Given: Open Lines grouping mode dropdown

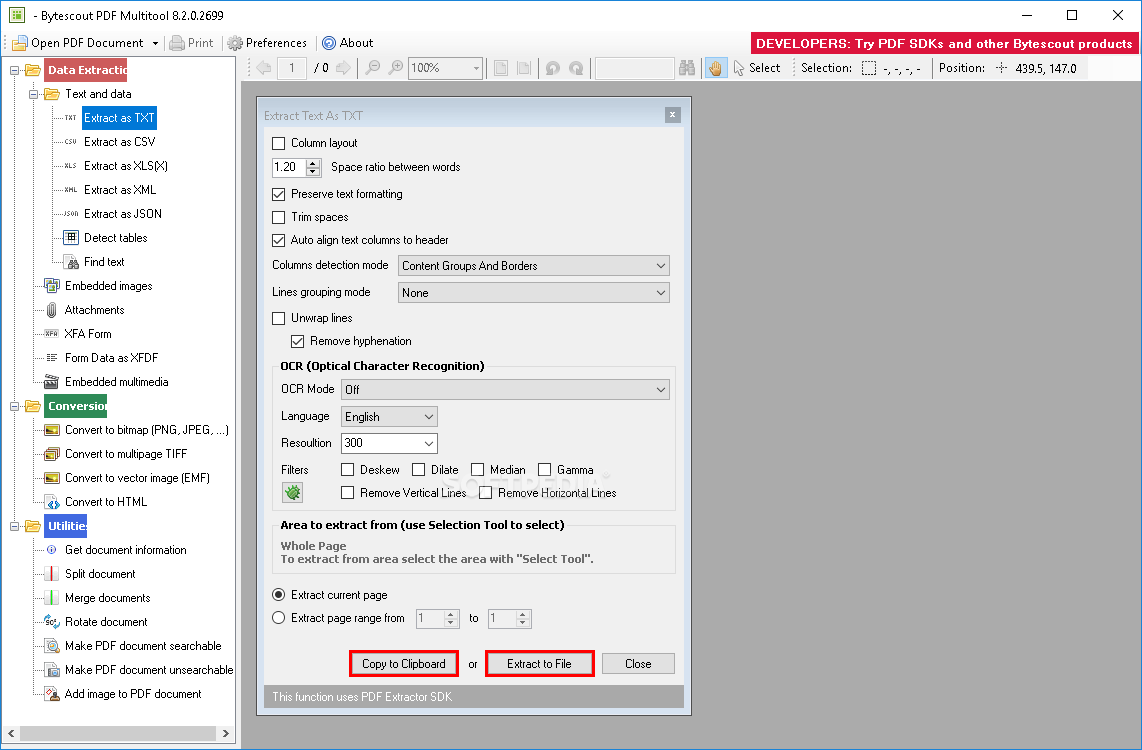Looking at the screenshot, I should click(x=534, y=293).
